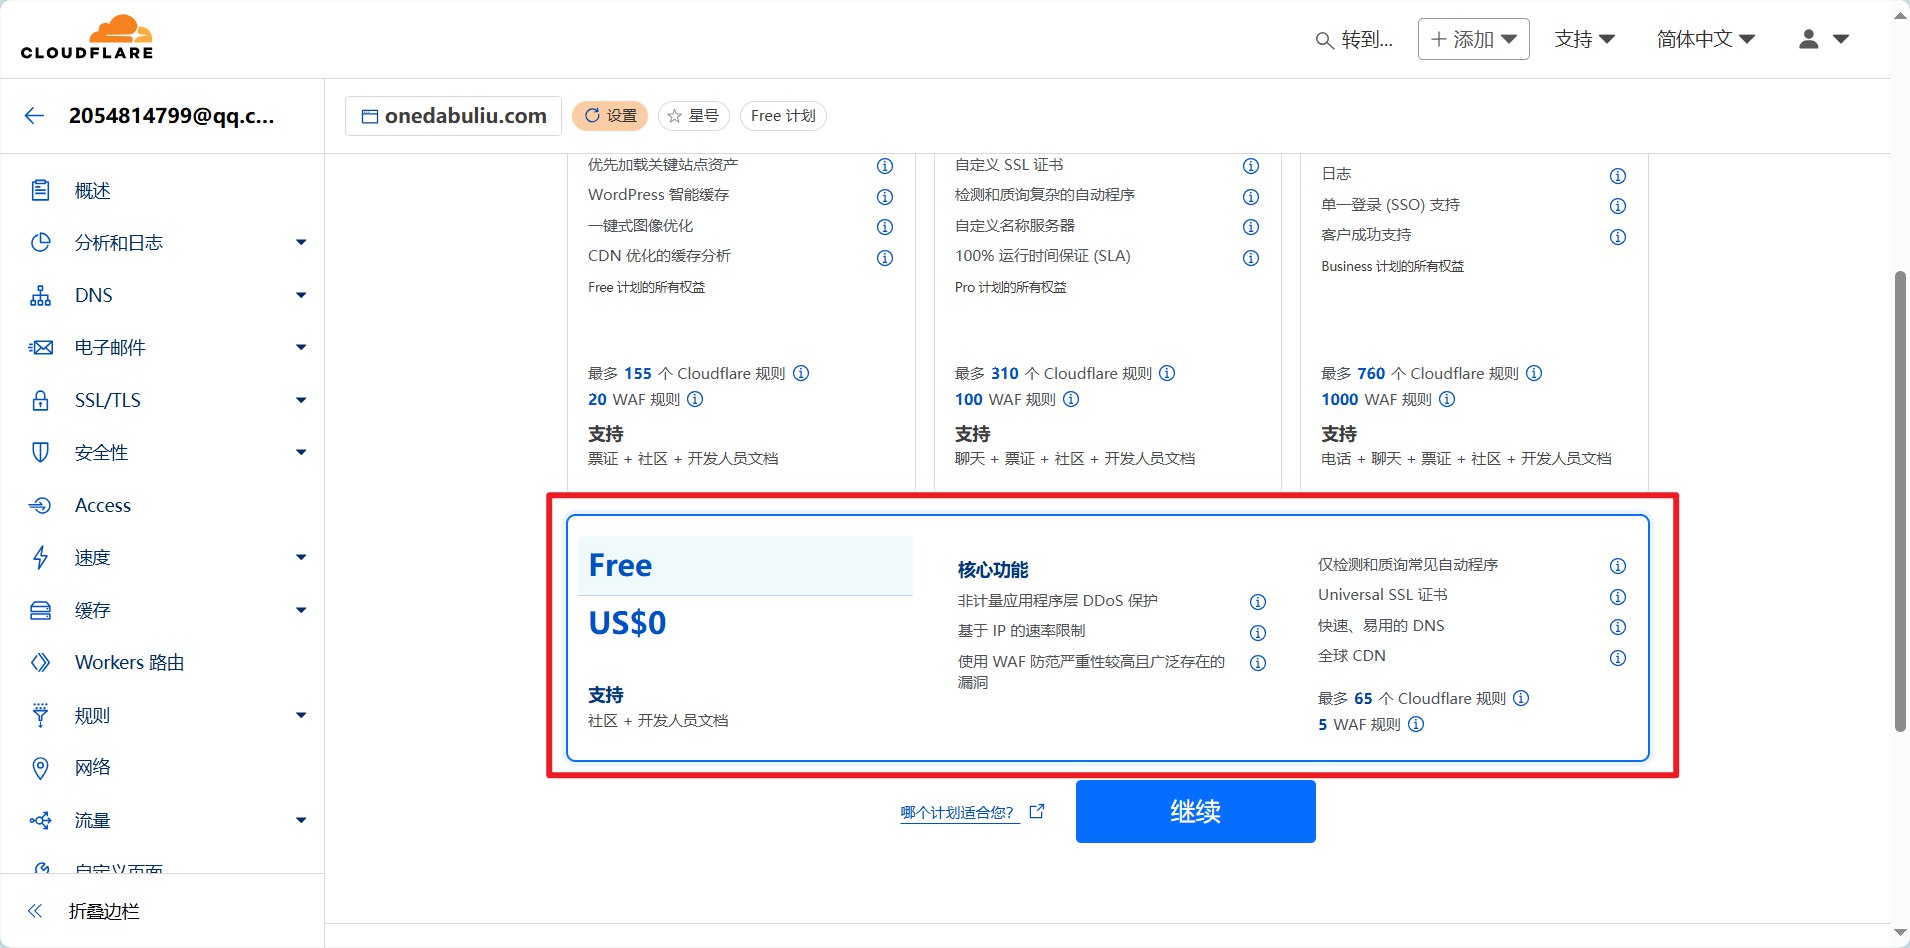Click the 折叠边栏 label

(x=104, y=911)
